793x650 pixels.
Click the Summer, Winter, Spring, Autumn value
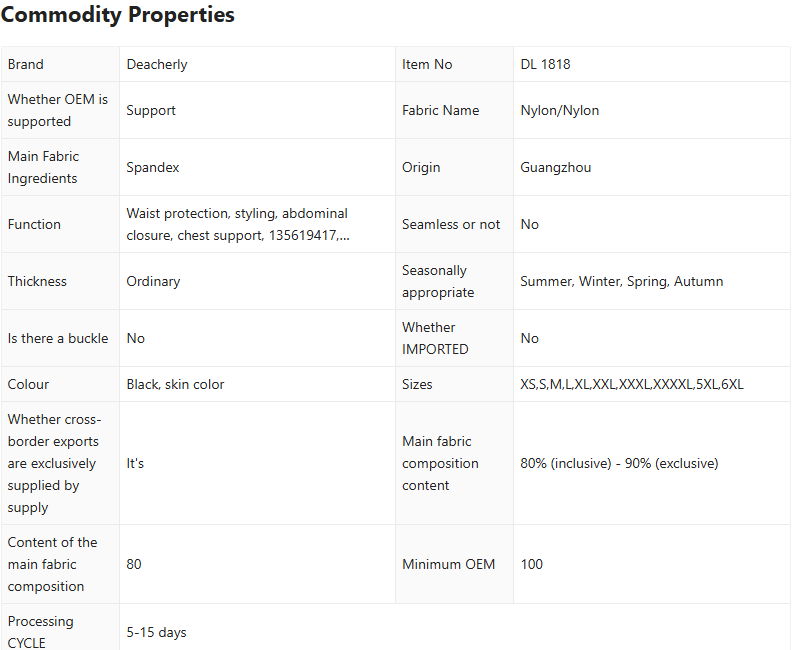tap(621, 281)
